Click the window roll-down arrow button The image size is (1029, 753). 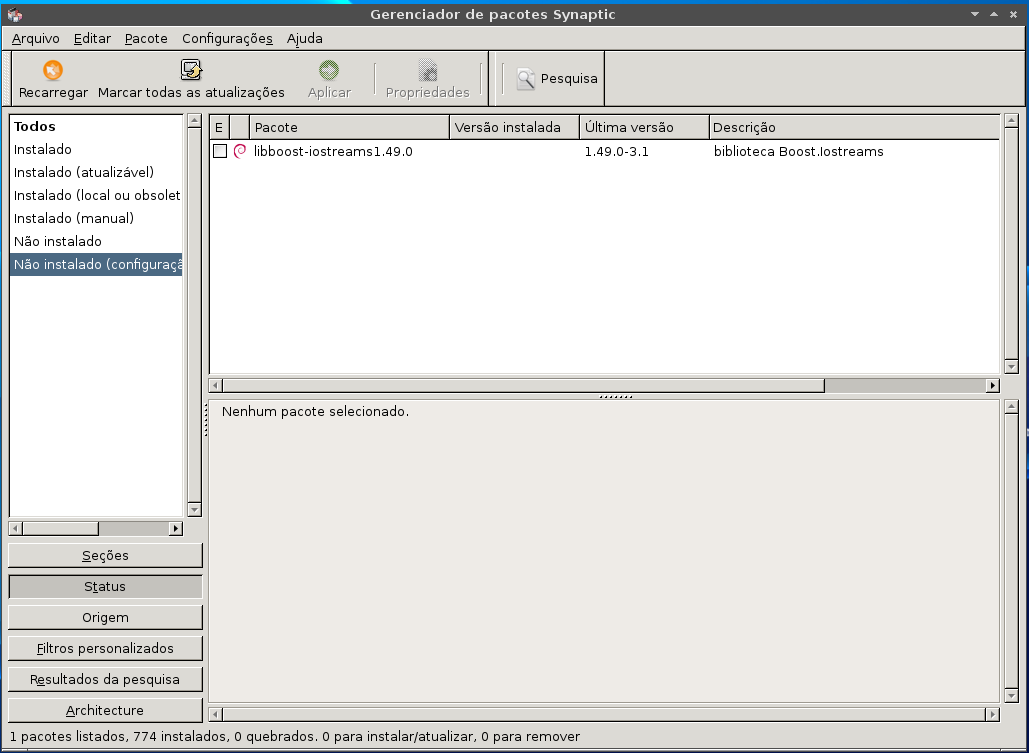[x=975, y=14]
